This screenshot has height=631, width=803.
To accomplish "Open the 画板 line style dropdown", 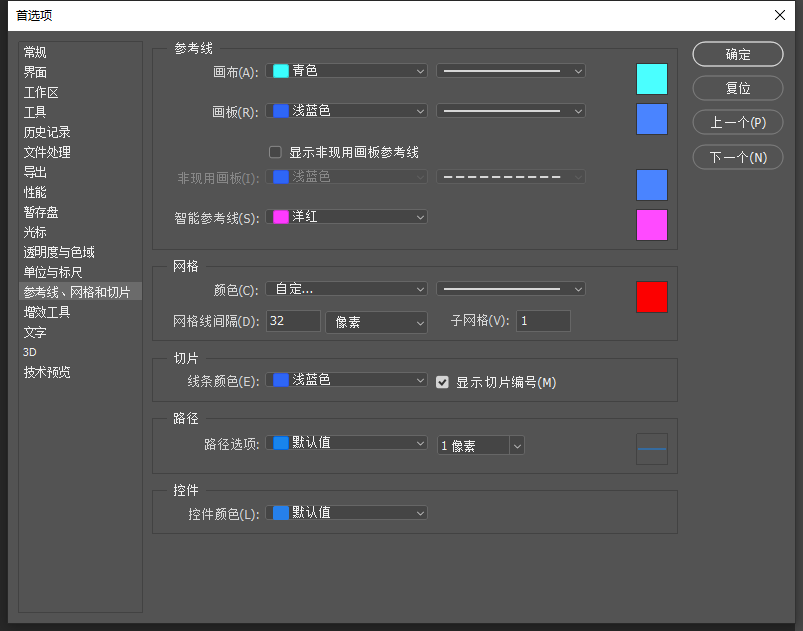I will 511,111.
